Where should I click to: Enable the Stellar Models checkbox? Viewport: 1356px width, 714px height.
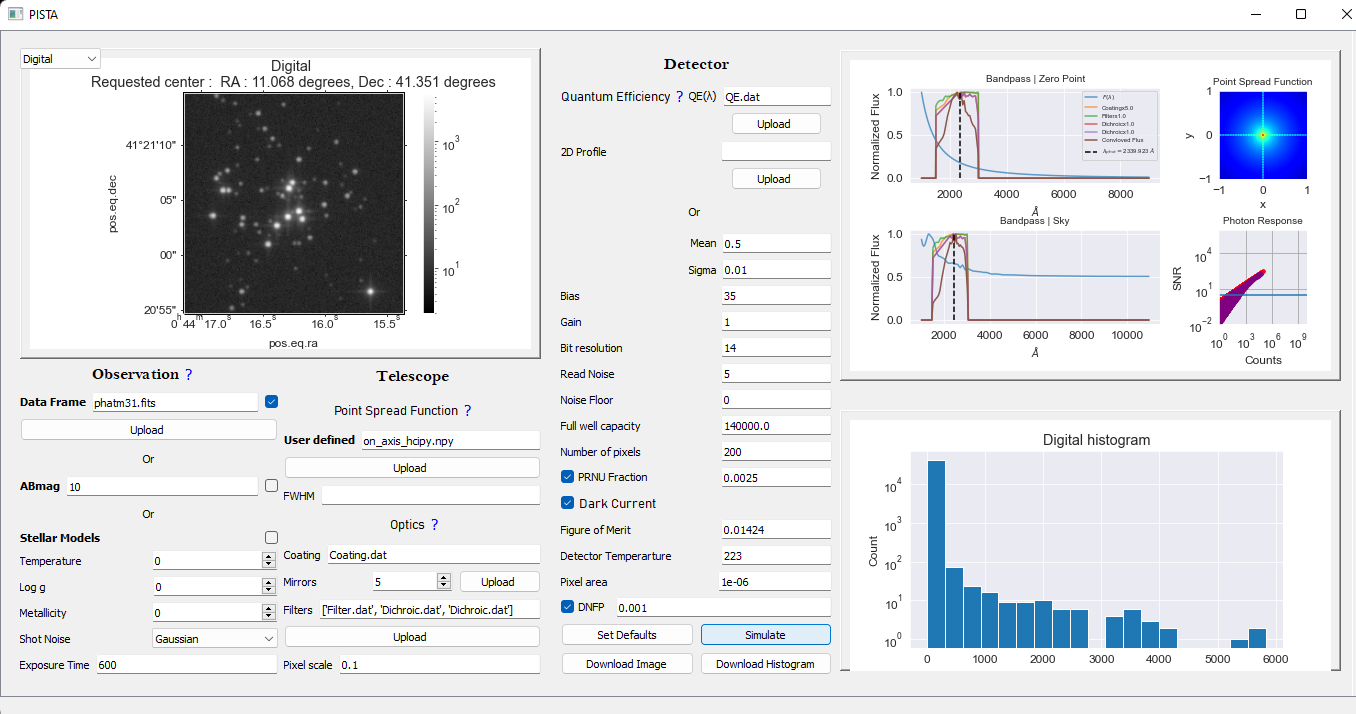click(271, 538)
